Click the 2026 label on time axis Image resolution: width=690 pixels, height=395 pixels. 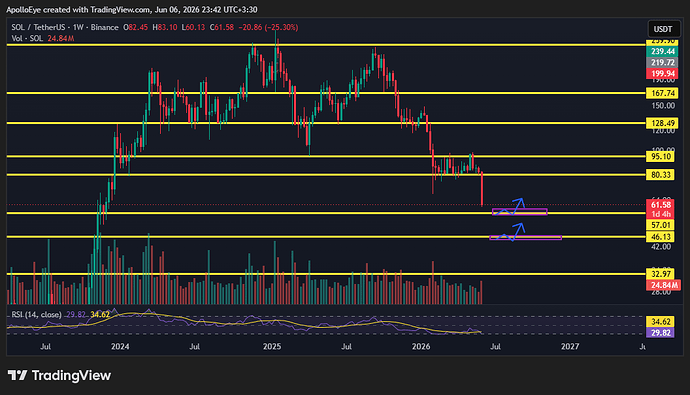421,347
